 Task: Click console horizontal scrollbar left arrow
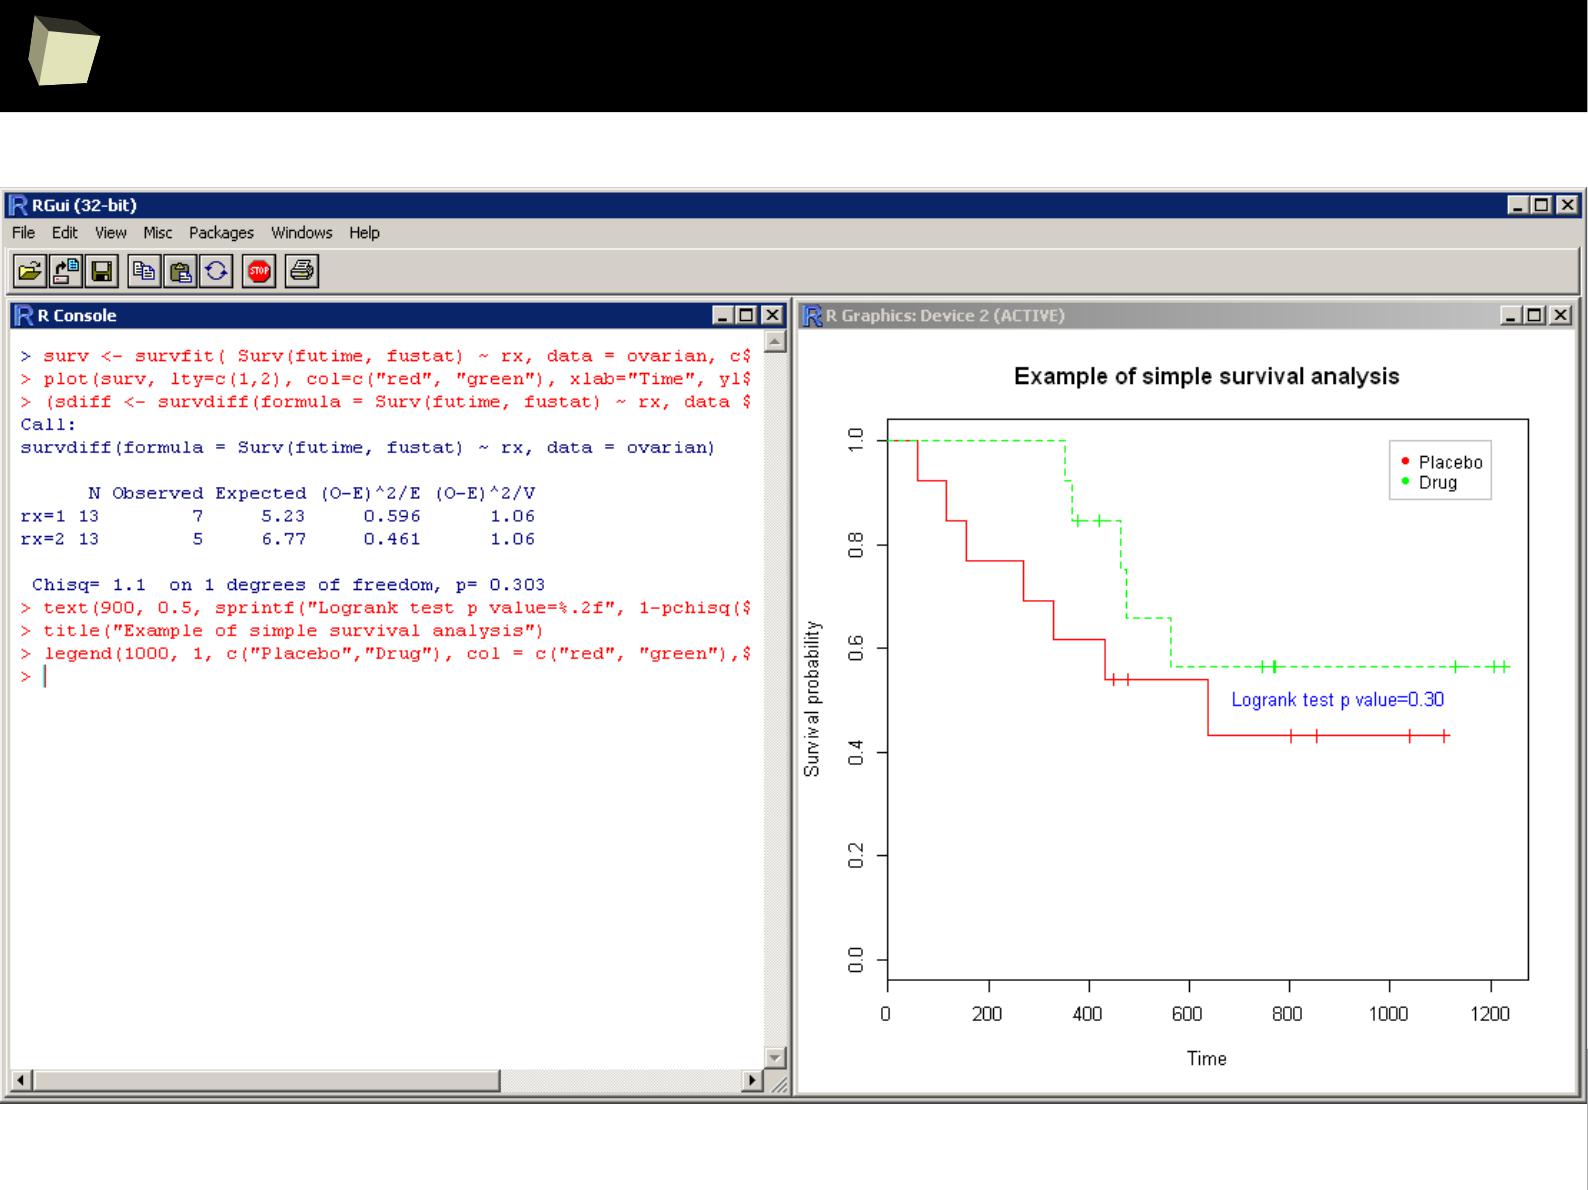click(21, 1080)
